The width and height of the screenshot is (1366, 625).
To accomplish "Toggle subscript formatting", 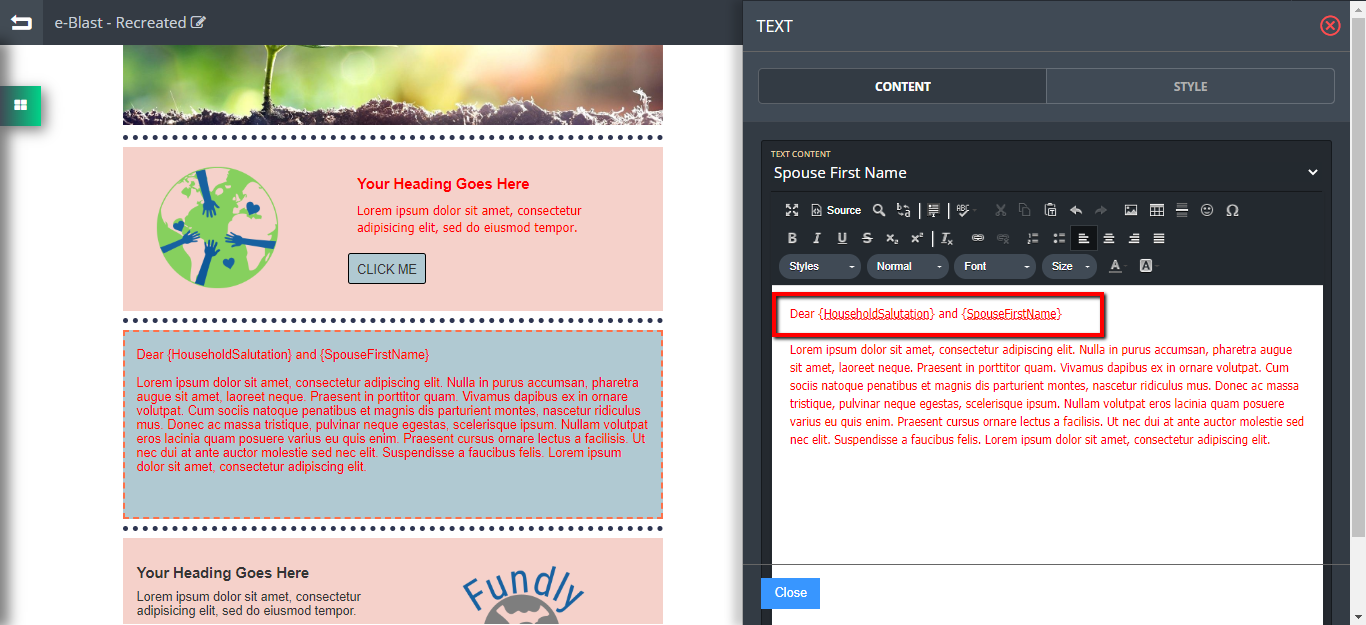I will click(892, 238).
